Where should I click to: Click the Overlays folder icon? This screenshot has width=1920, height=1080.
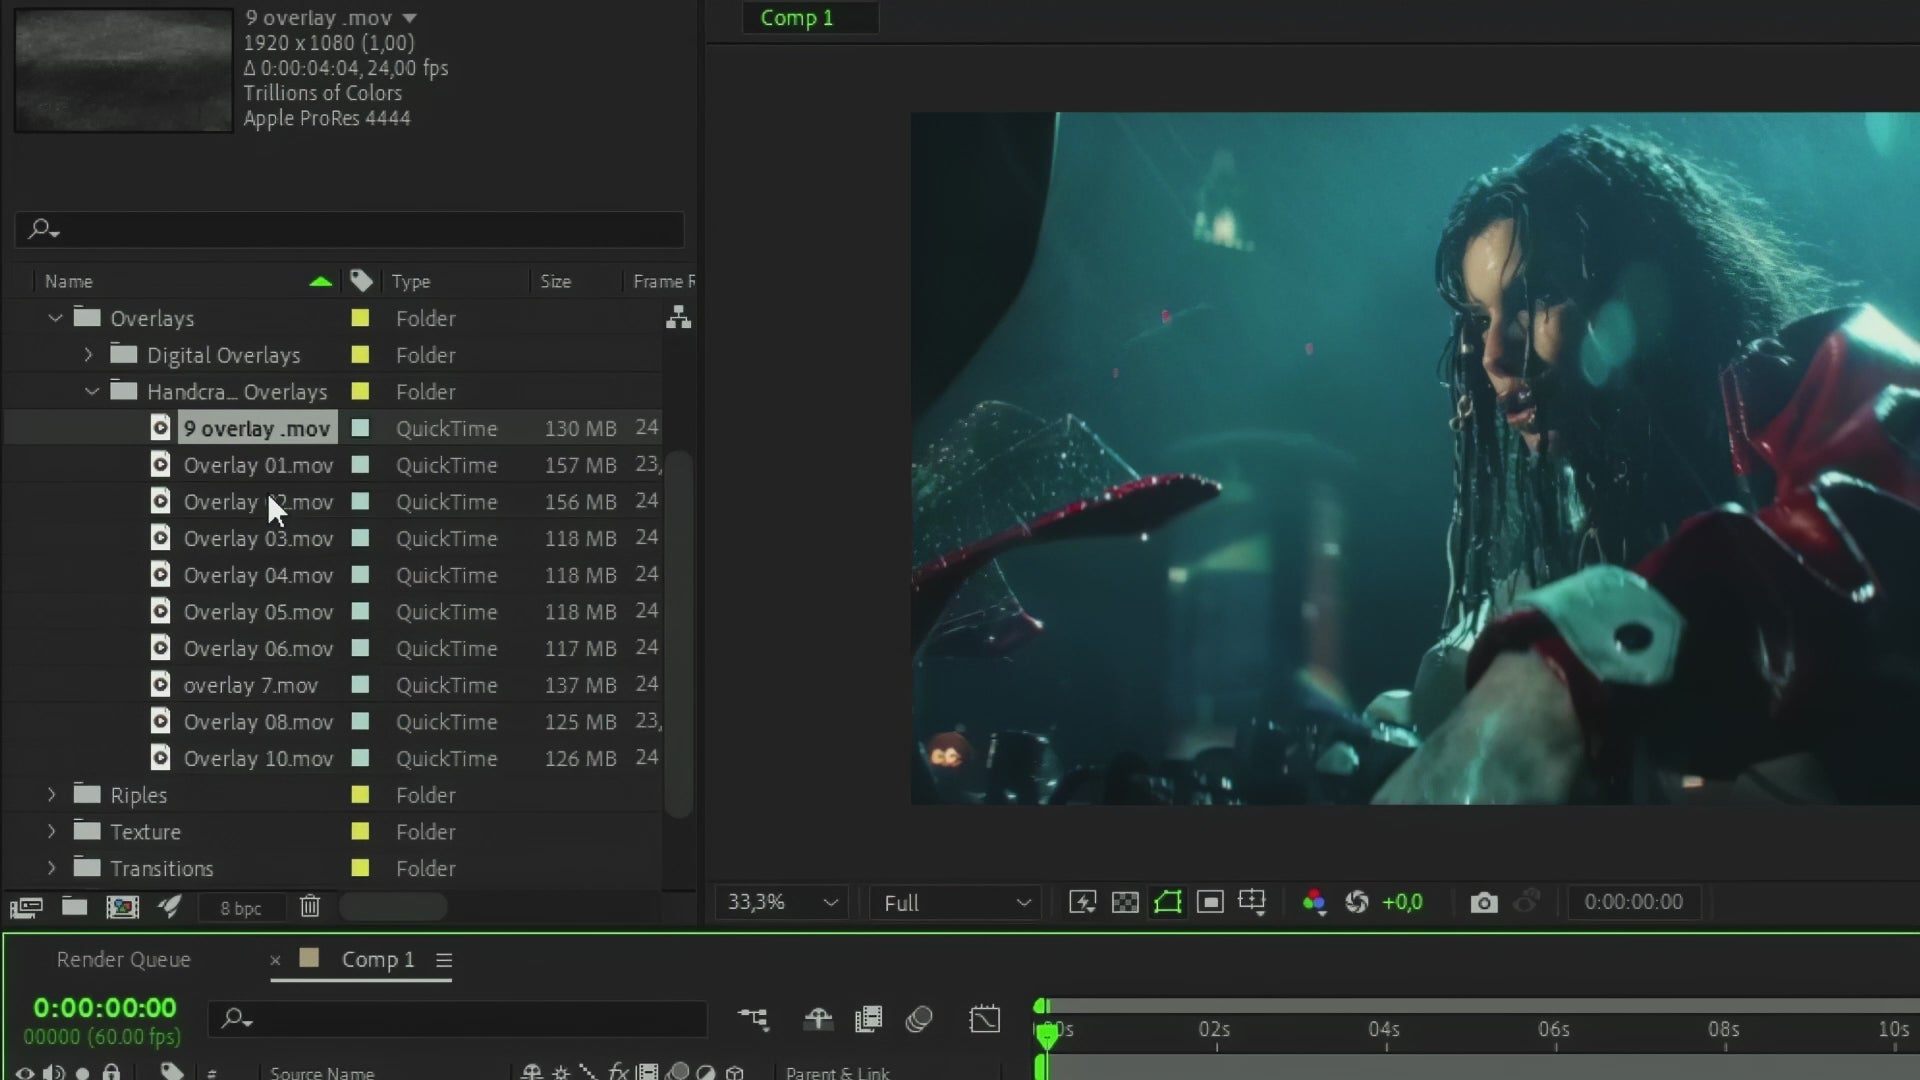click(88, 318)
